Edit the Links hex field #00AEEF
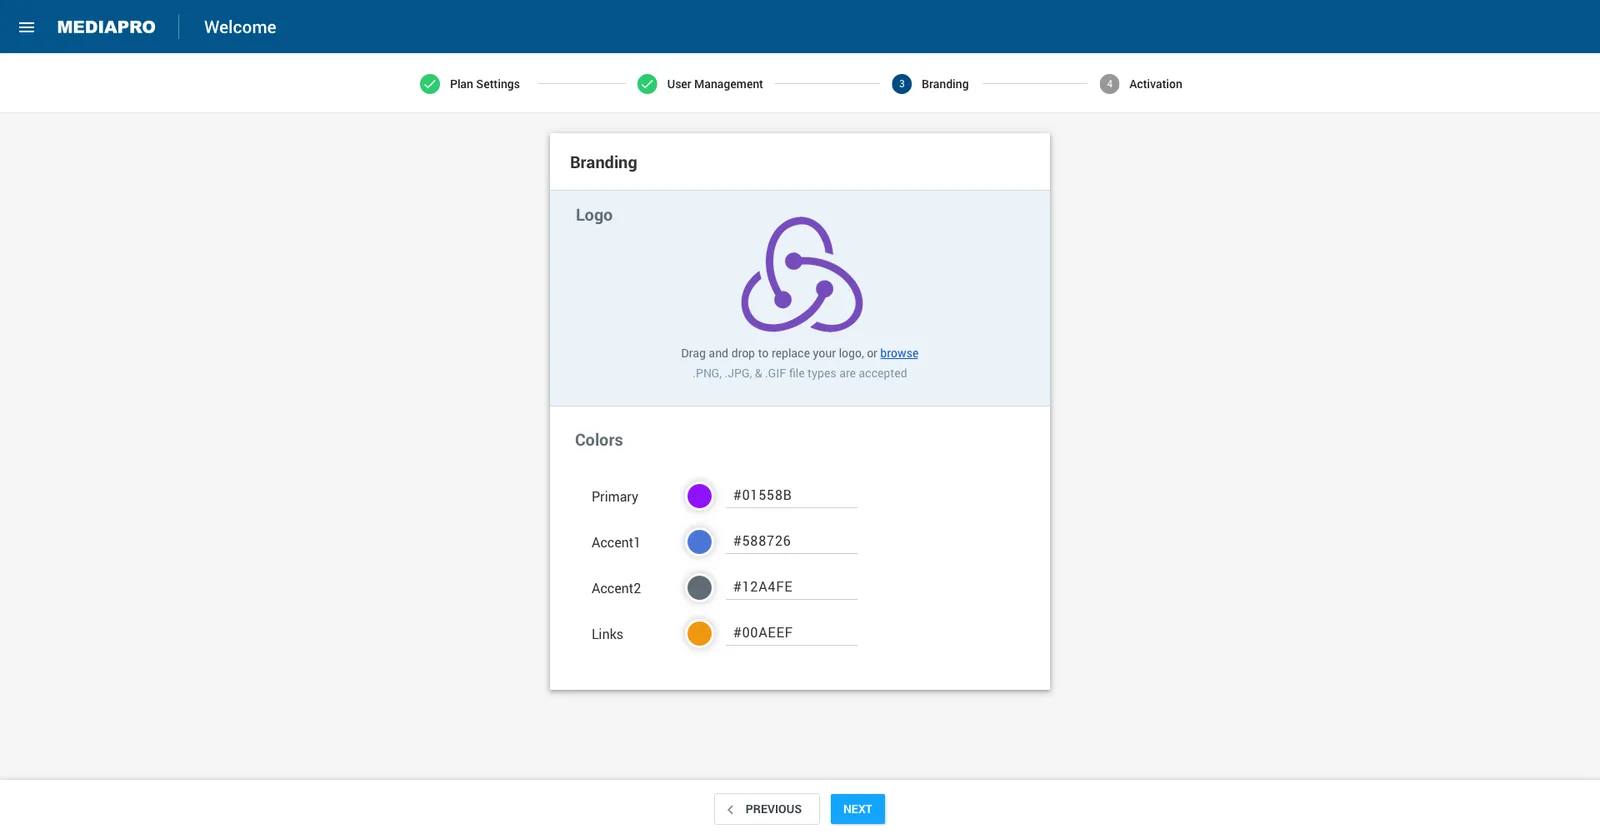1600x838 pixels. (791, 633)
